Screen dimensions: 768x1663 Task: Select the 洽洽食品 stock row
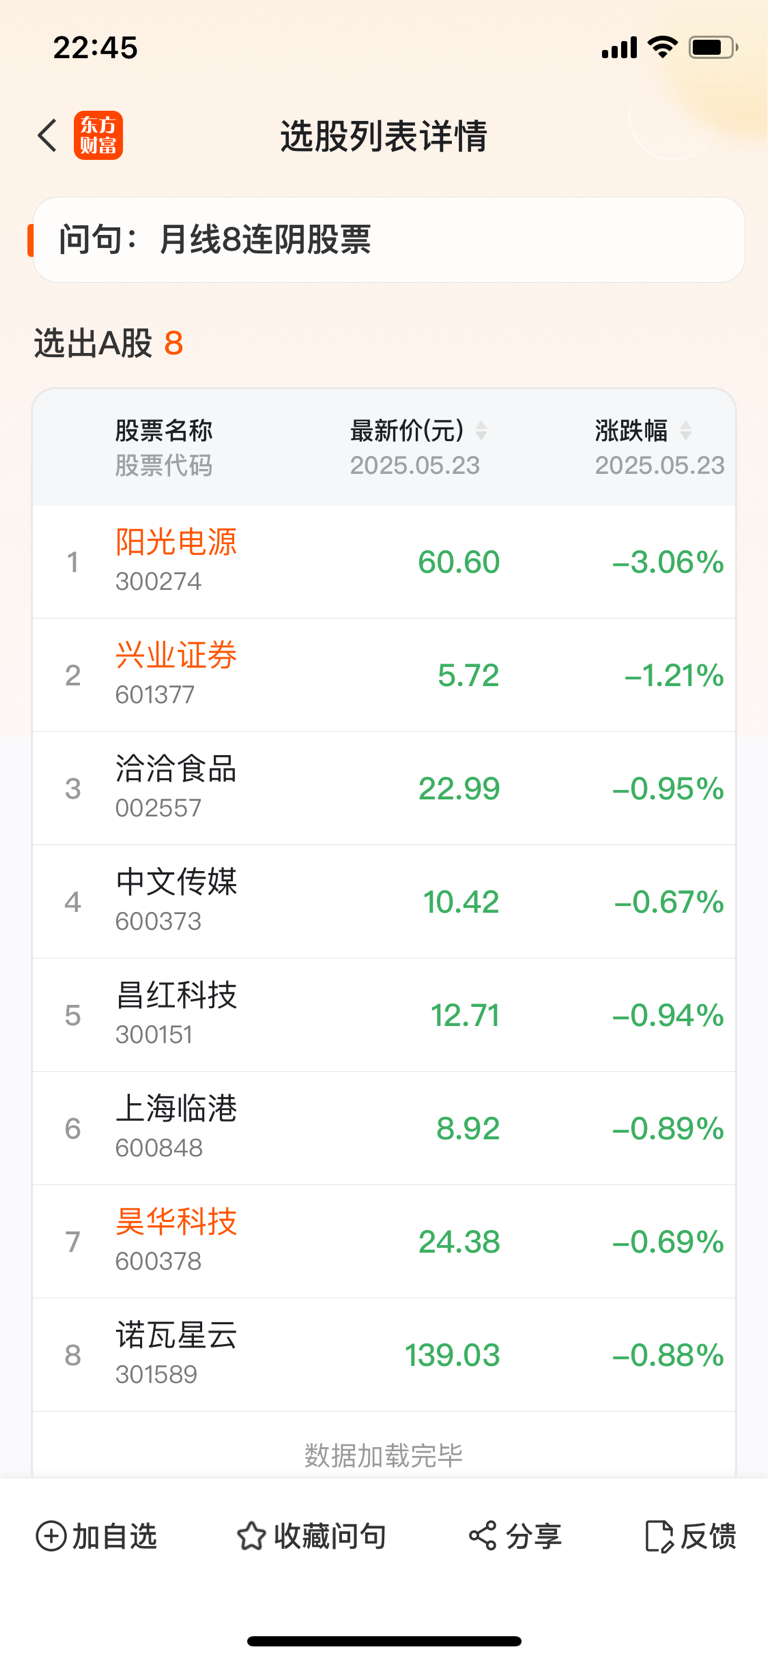tap(384, 788)
